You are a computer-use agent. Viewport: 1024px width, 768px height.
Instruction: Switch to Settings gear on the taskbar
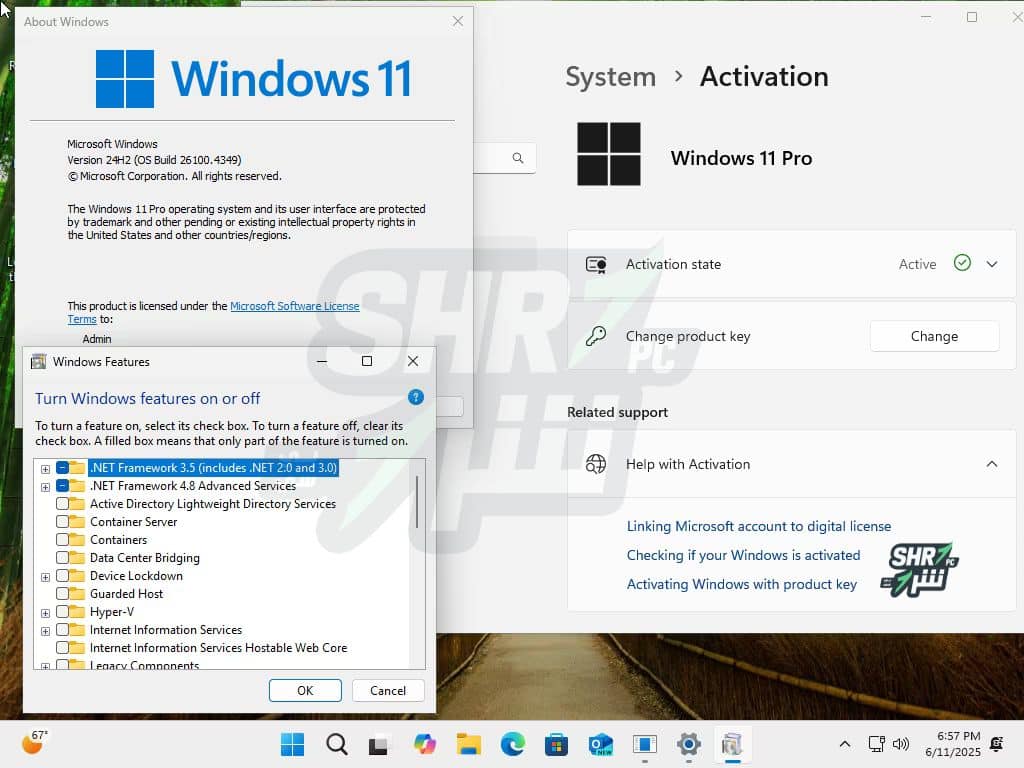[x=688, y=744]
